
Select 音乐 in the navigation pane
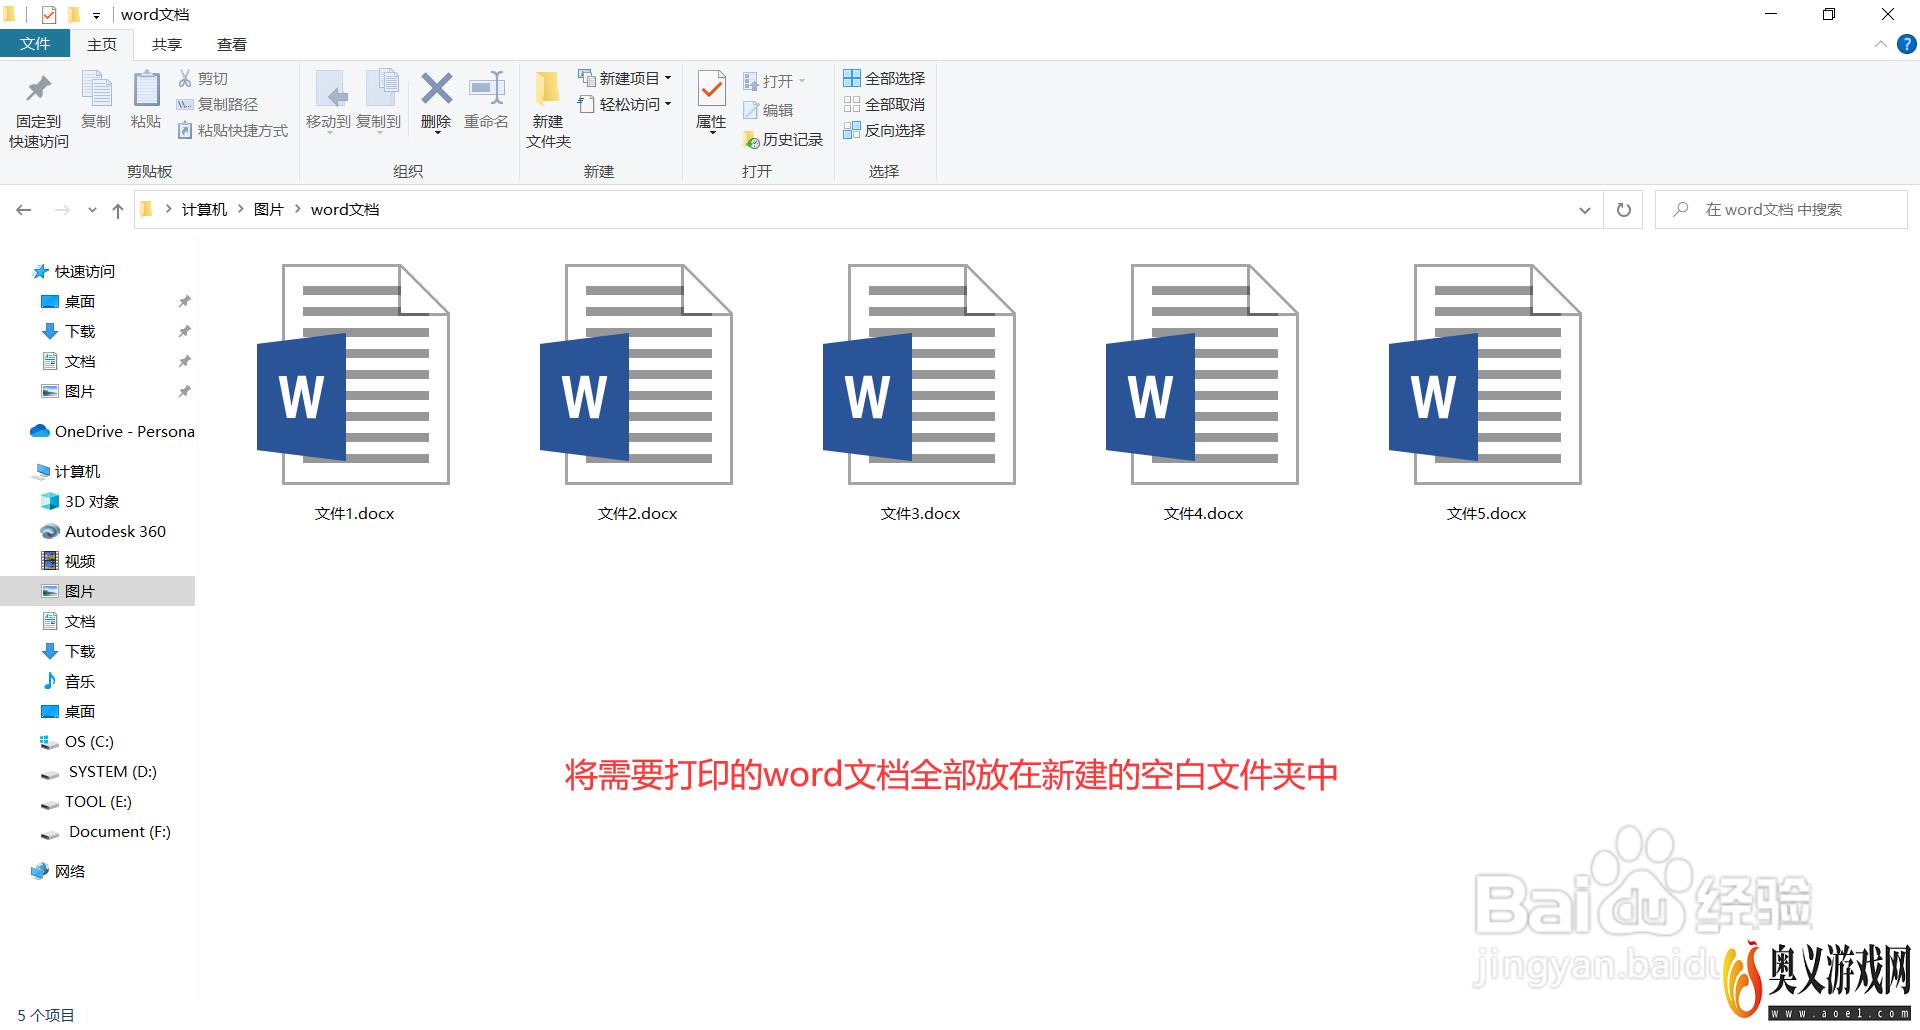pos(68,681)
